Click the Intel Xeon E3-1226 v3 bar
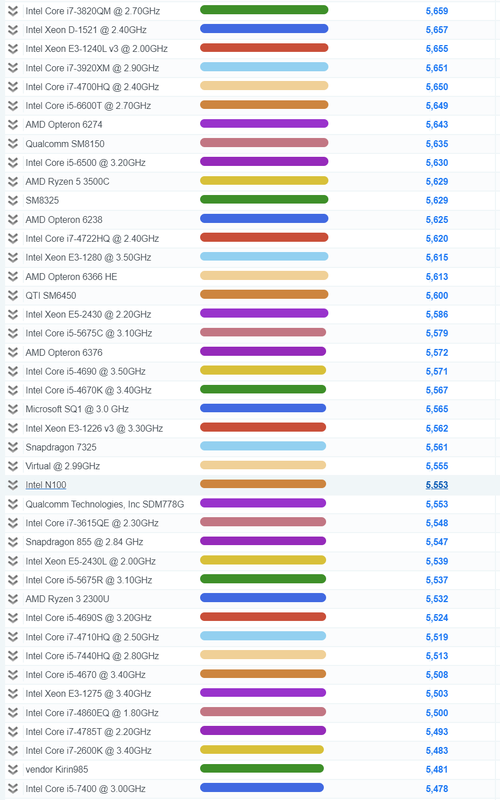Screen dimensions: 500x800 coord(263,427)
